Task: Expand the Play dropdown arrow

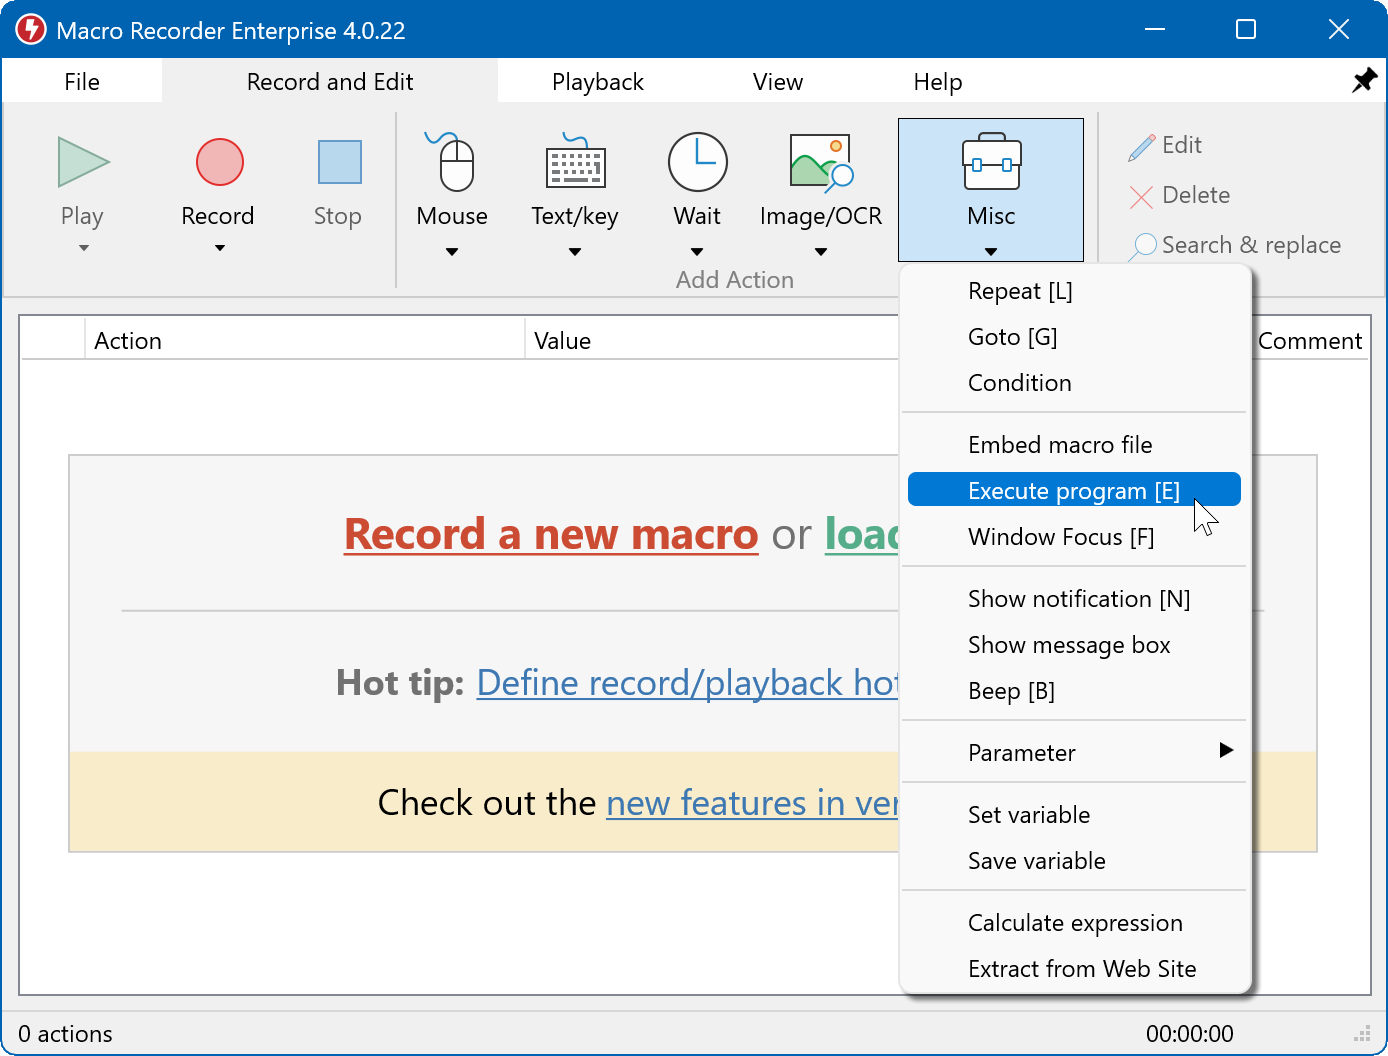Action: 83,247
